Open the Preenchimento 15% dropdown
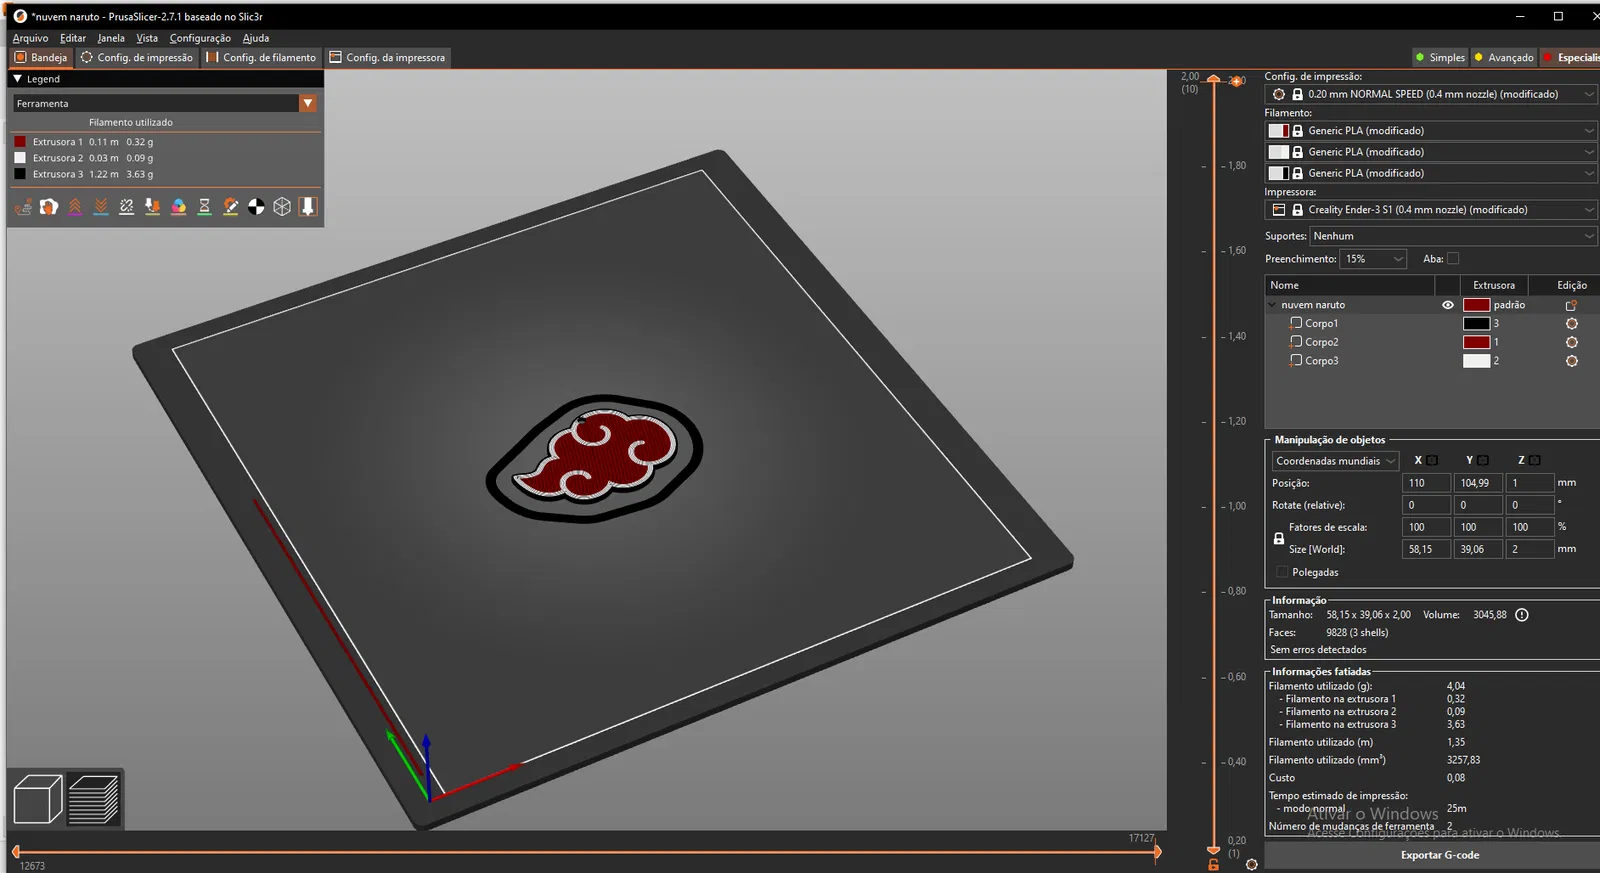This screenshot has width=1600, height=873. point(1373,259)
